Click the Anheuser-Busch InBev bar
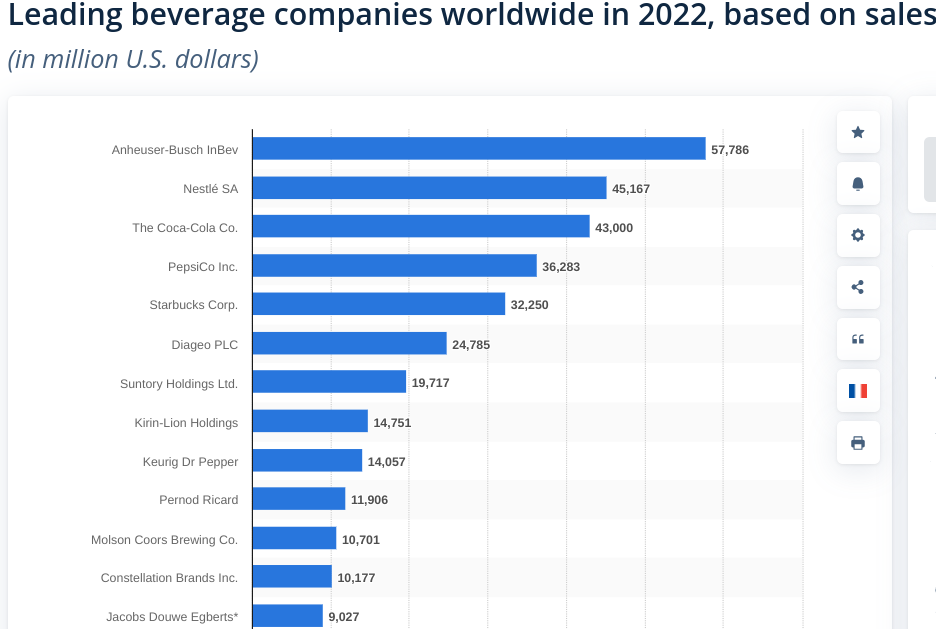The height and width of the screenshot is (629, 936). tap(479, 149)
